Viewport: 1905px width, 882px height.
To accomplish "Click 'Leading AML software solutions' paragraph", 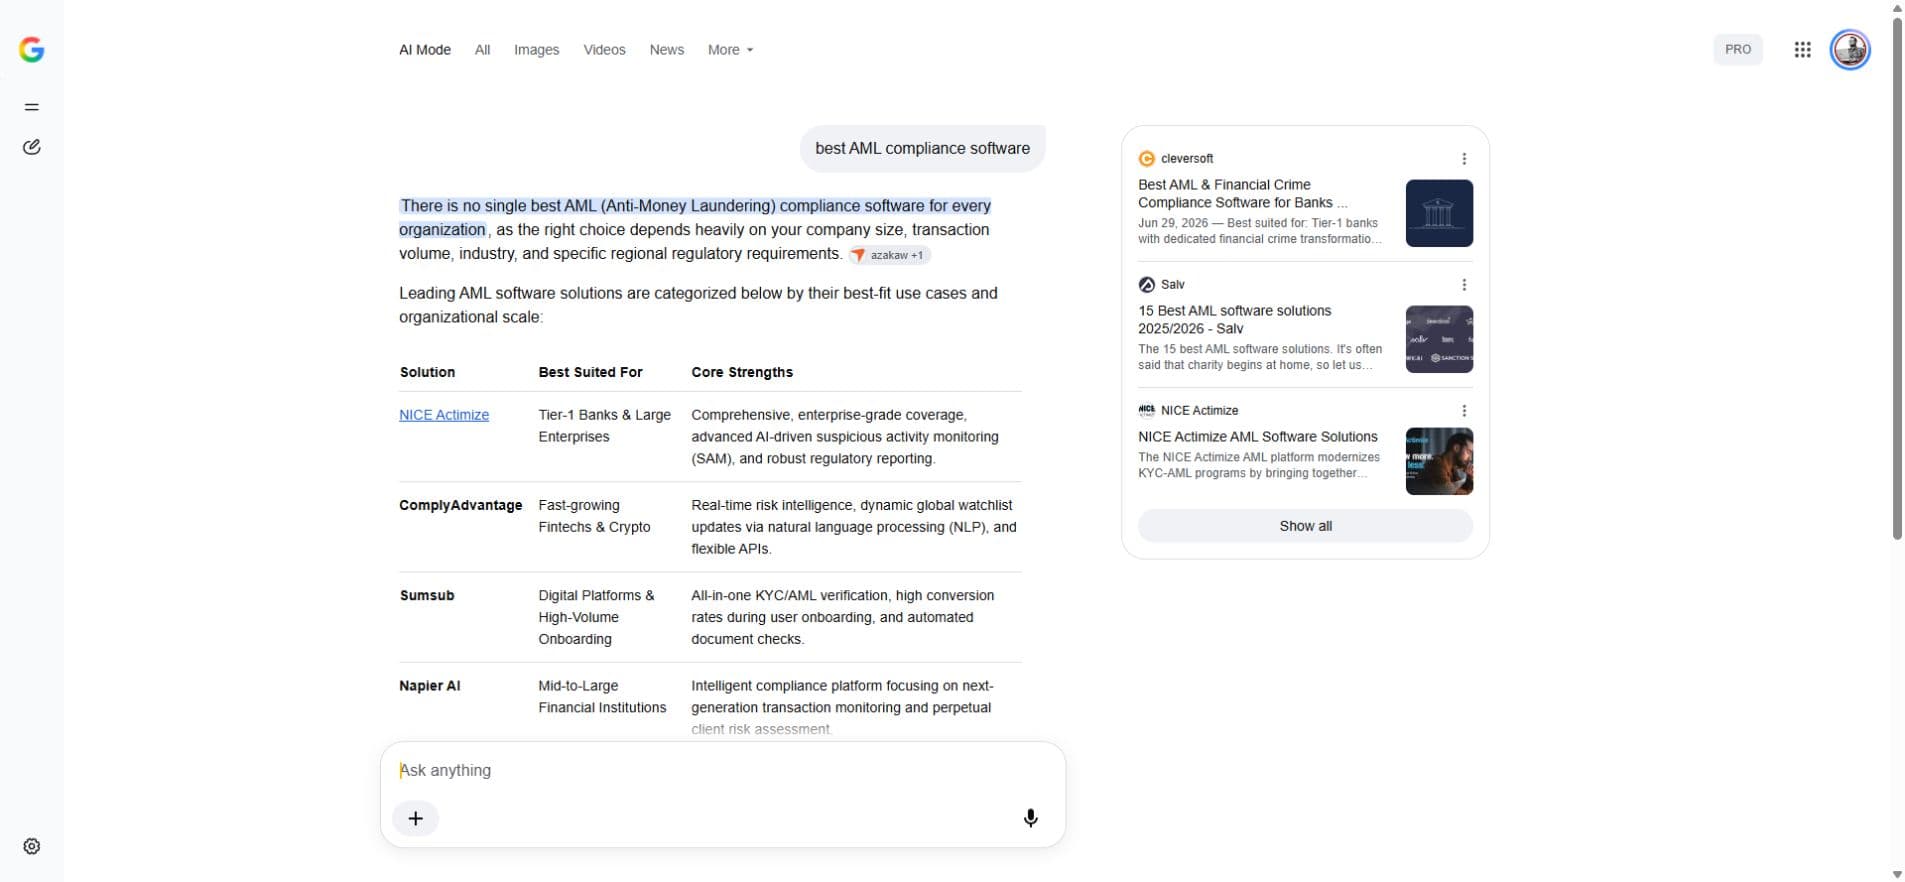I will coord(698,305).
